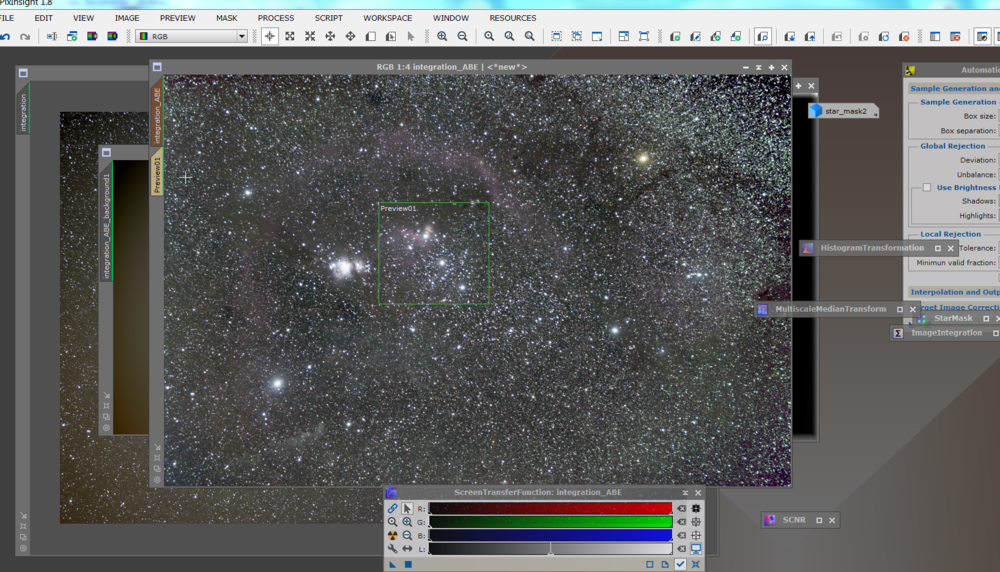
Task: Toggle the Search magnifier window toolbar button
Action: [x=763, y=36]
